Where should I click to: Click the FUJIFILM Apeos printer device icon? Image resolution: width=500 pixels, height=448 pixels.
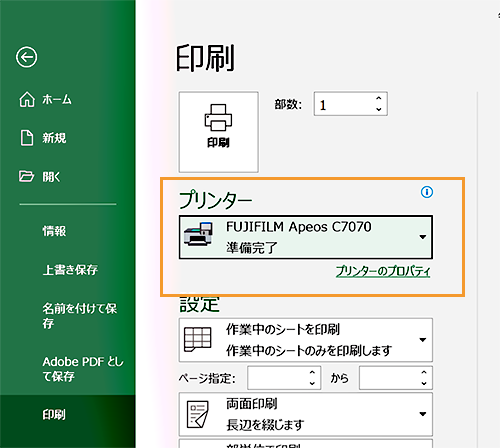tap(199, 234)
